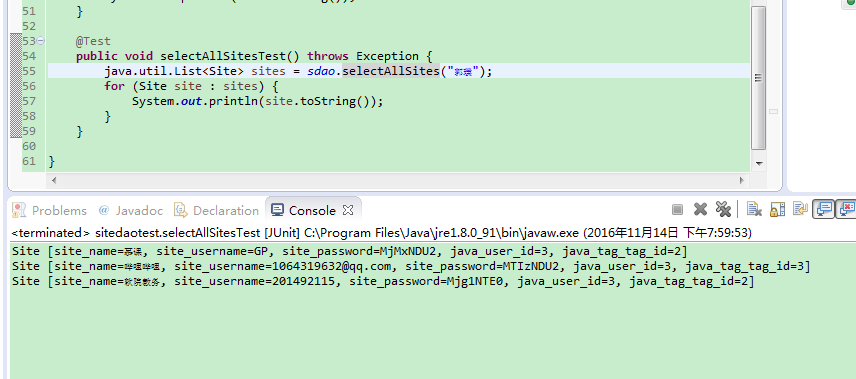Click console line containing site_username=201492115
The width and height of the screenshot is (856, 379).
coord(383,282)
